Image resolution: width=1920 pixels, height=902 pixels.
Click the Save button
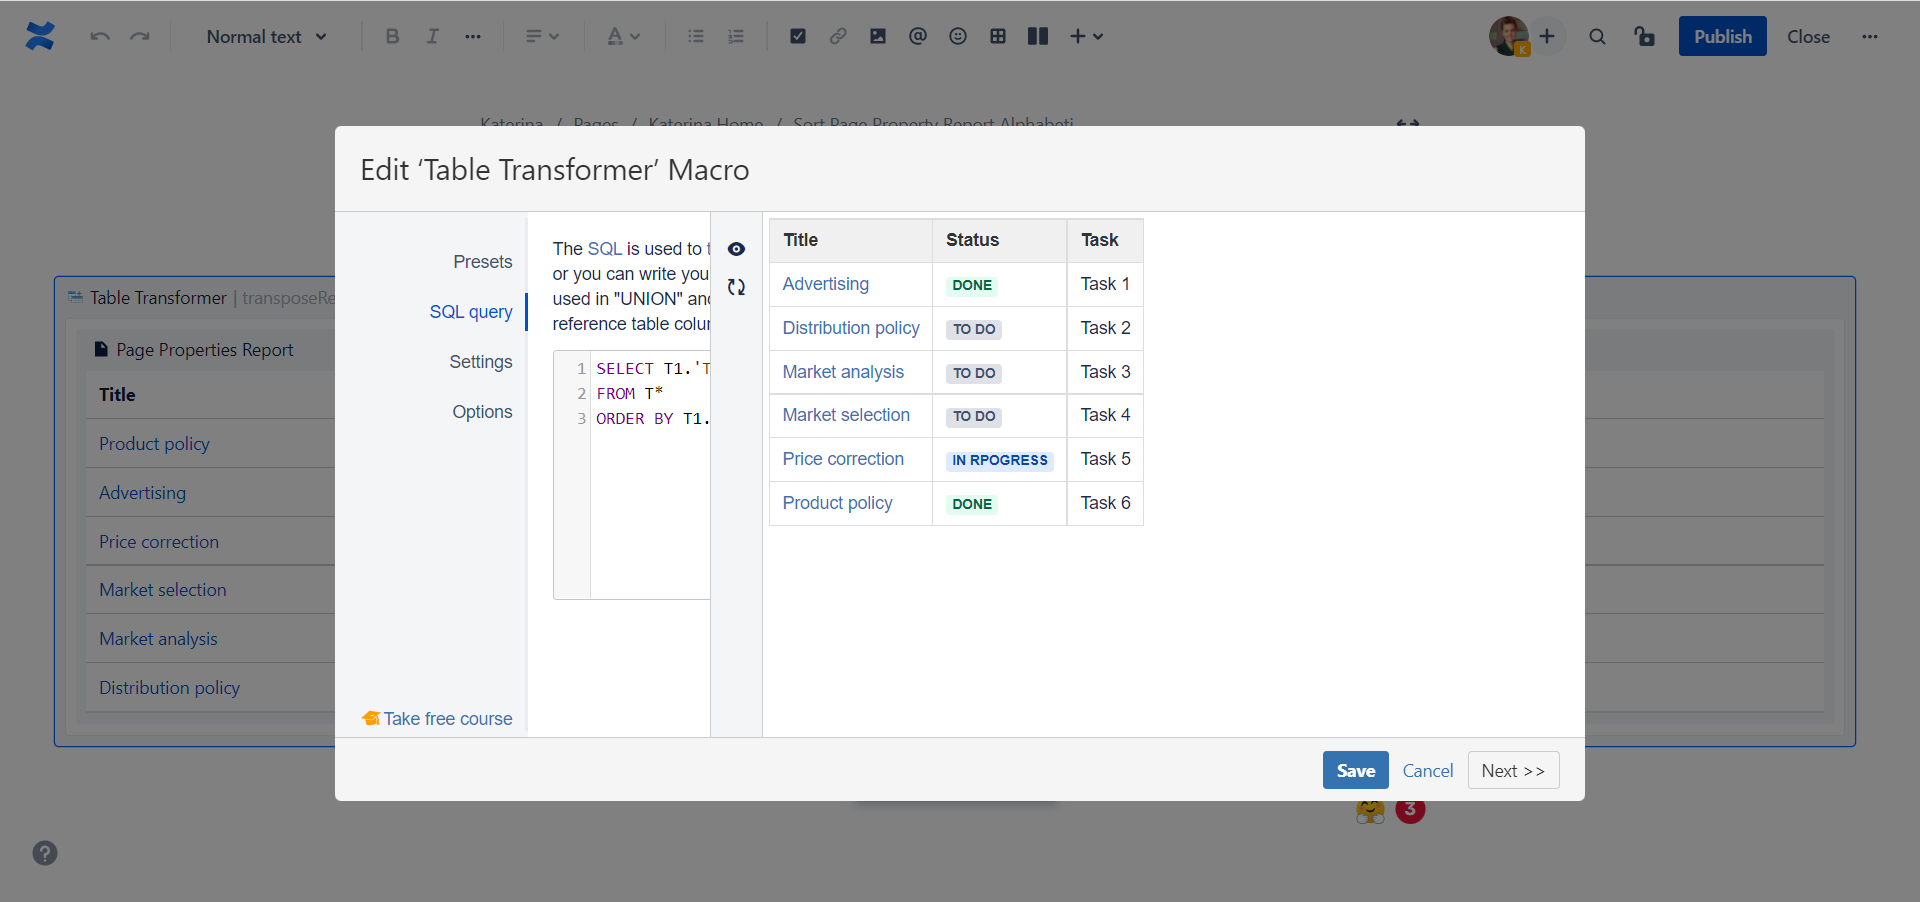click(1355, 770)
